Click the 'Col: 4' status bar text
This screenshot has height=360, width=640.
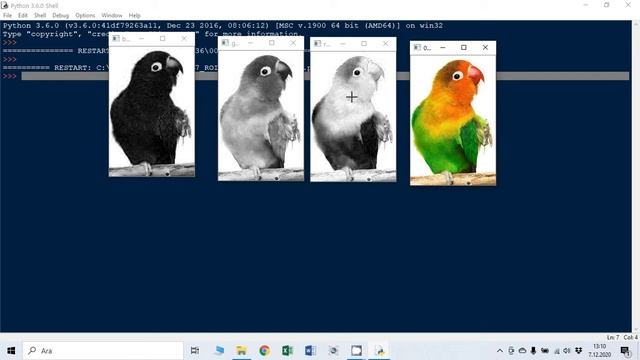click(630, 338)
